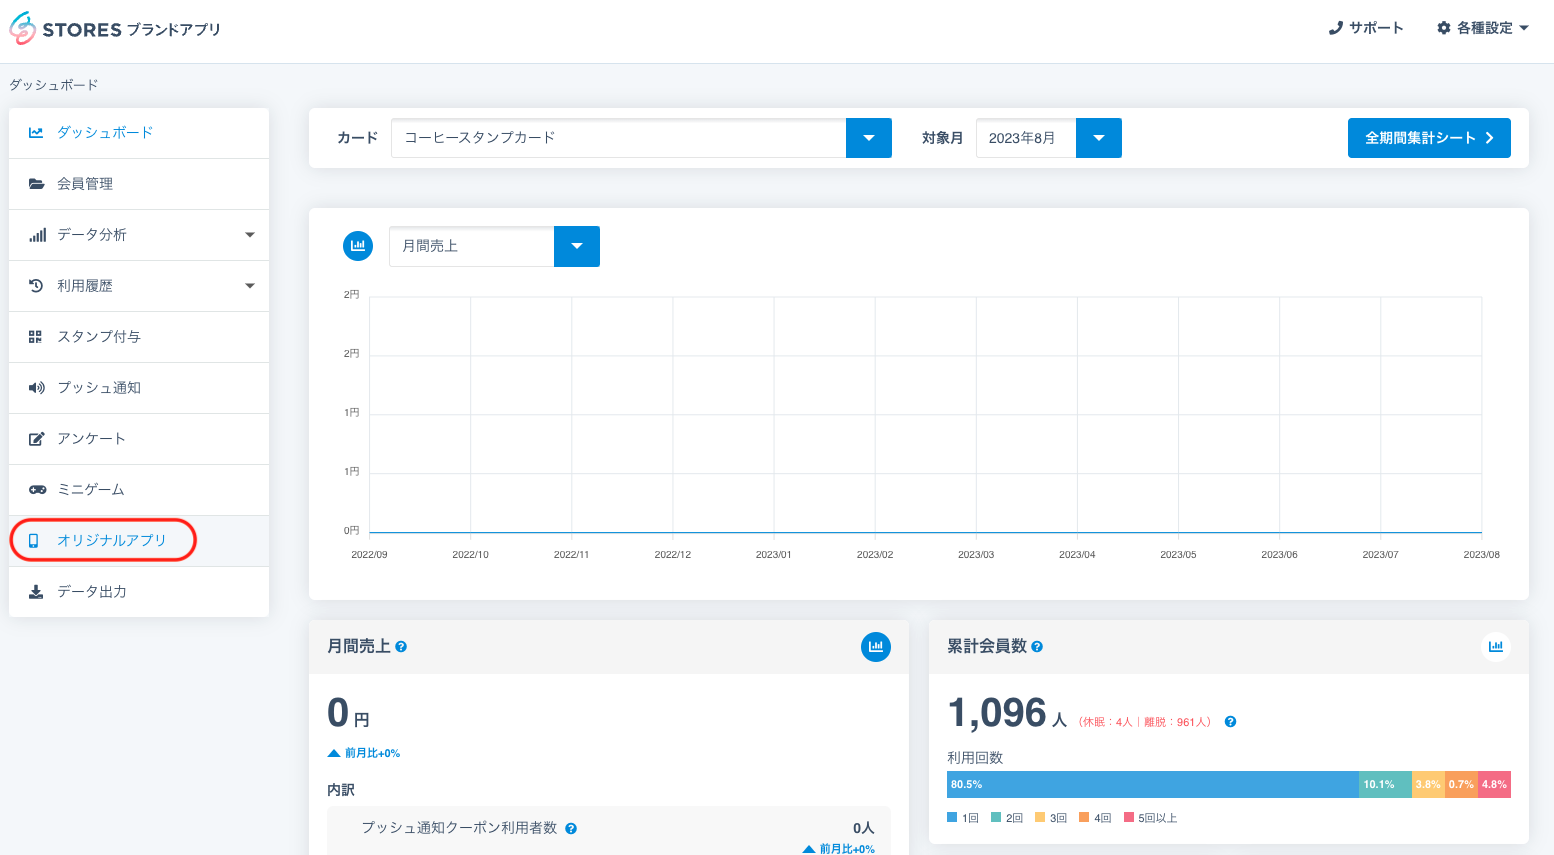Image resolution: width=1554 pixels, height=855 pixels.
Task: Click the folder icon for 会員管理
Action: pyautogui.click(x=36, y=184)
